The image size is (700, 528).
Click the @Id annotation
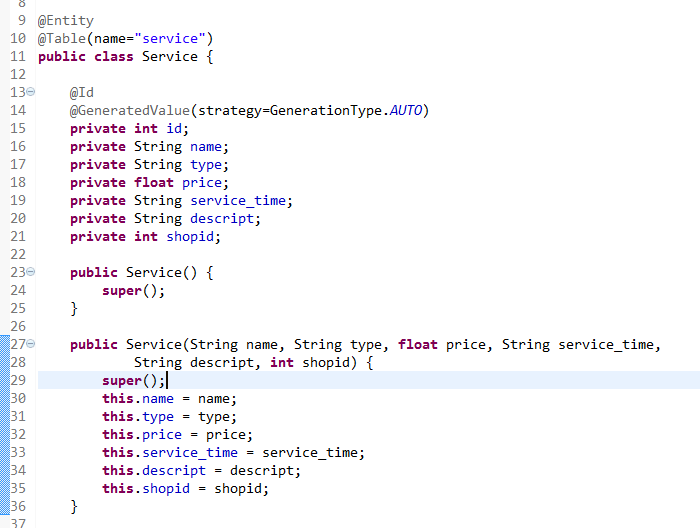click(x=82, y=92)
